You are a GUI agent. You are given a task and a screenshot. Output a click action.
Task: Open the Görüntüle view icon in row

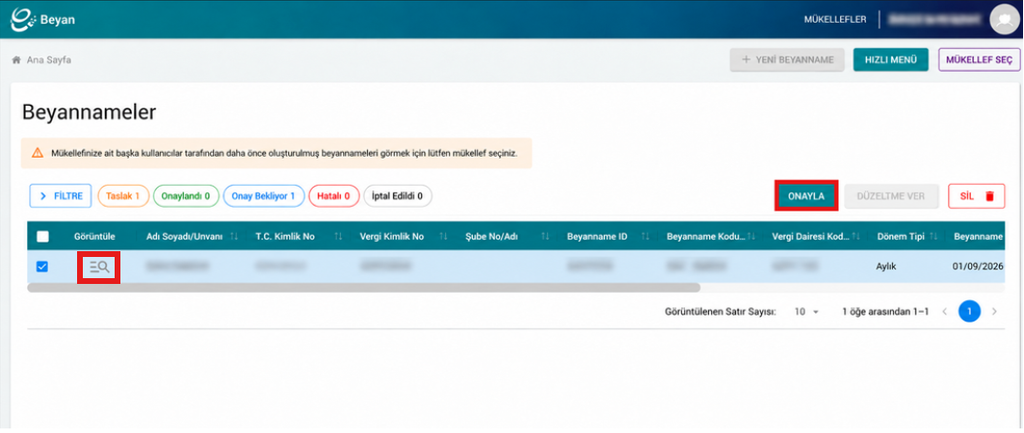pos(99,266)
